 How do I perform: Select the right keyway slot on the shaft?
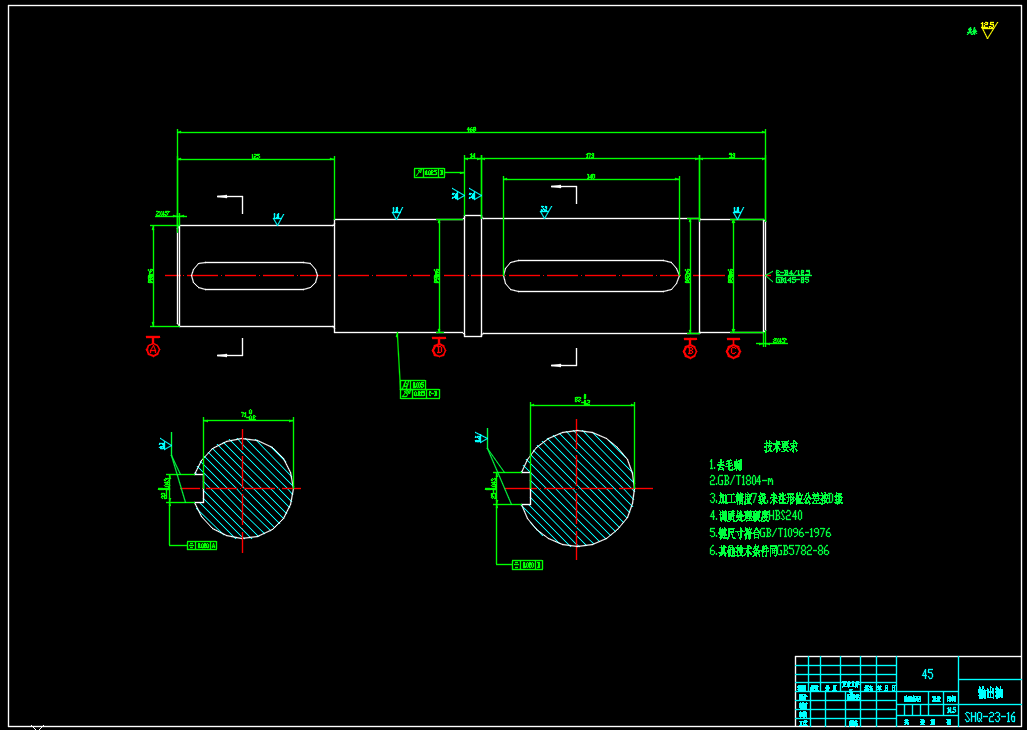pyautogui.click(x=589, y=276)
